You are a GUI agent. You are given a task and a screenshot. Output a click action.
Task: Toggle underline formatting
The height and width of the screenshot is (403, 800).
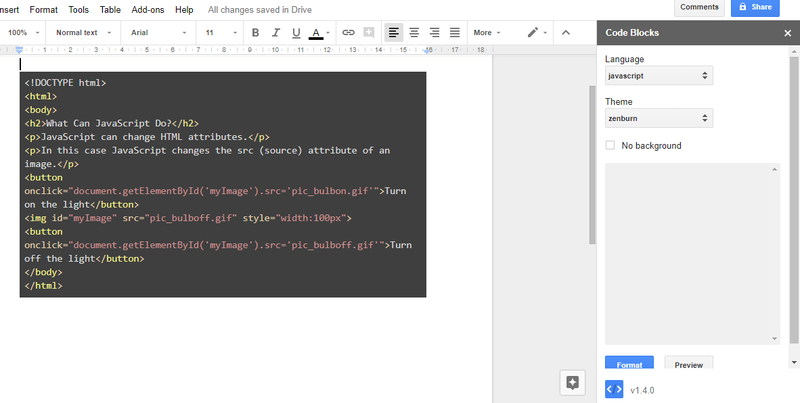(296, 33)
